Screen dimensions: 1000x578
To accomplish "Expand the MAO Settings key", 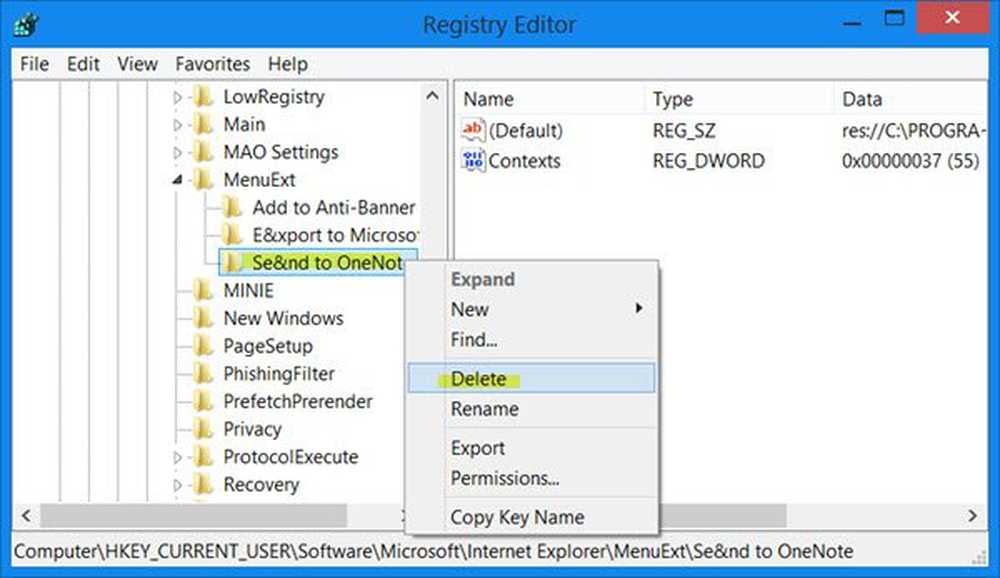I will (178, 152).
